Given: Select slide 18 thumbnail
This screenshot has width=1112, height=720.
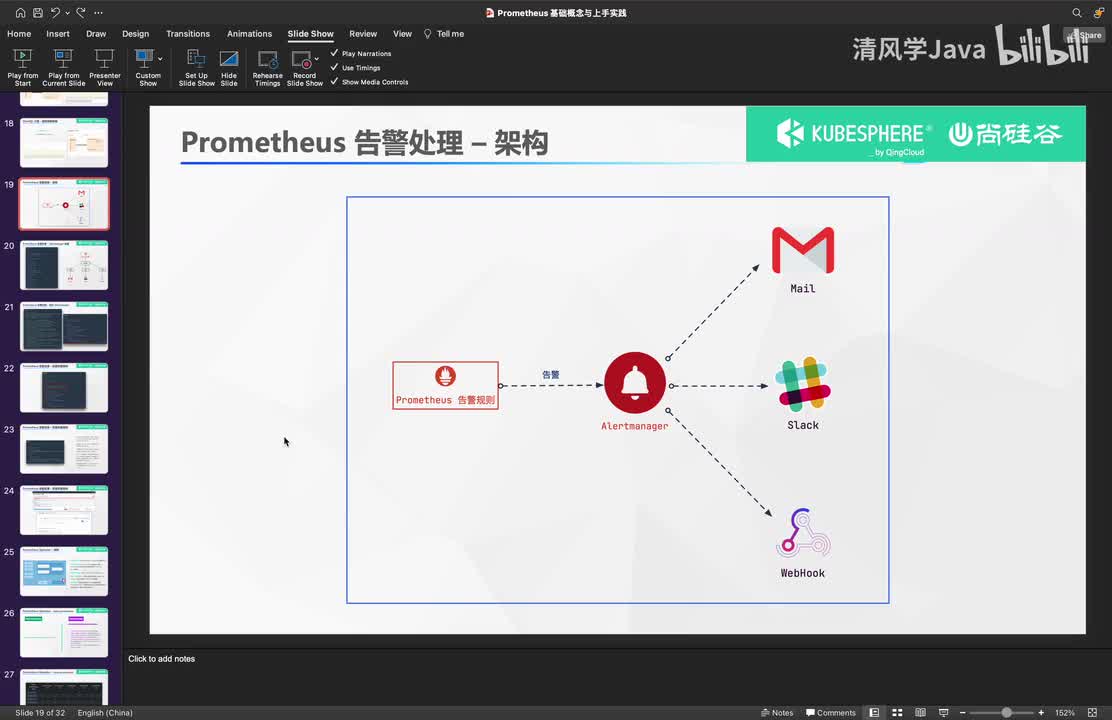Looking at the screenshot, I should [x=64, y=142].
